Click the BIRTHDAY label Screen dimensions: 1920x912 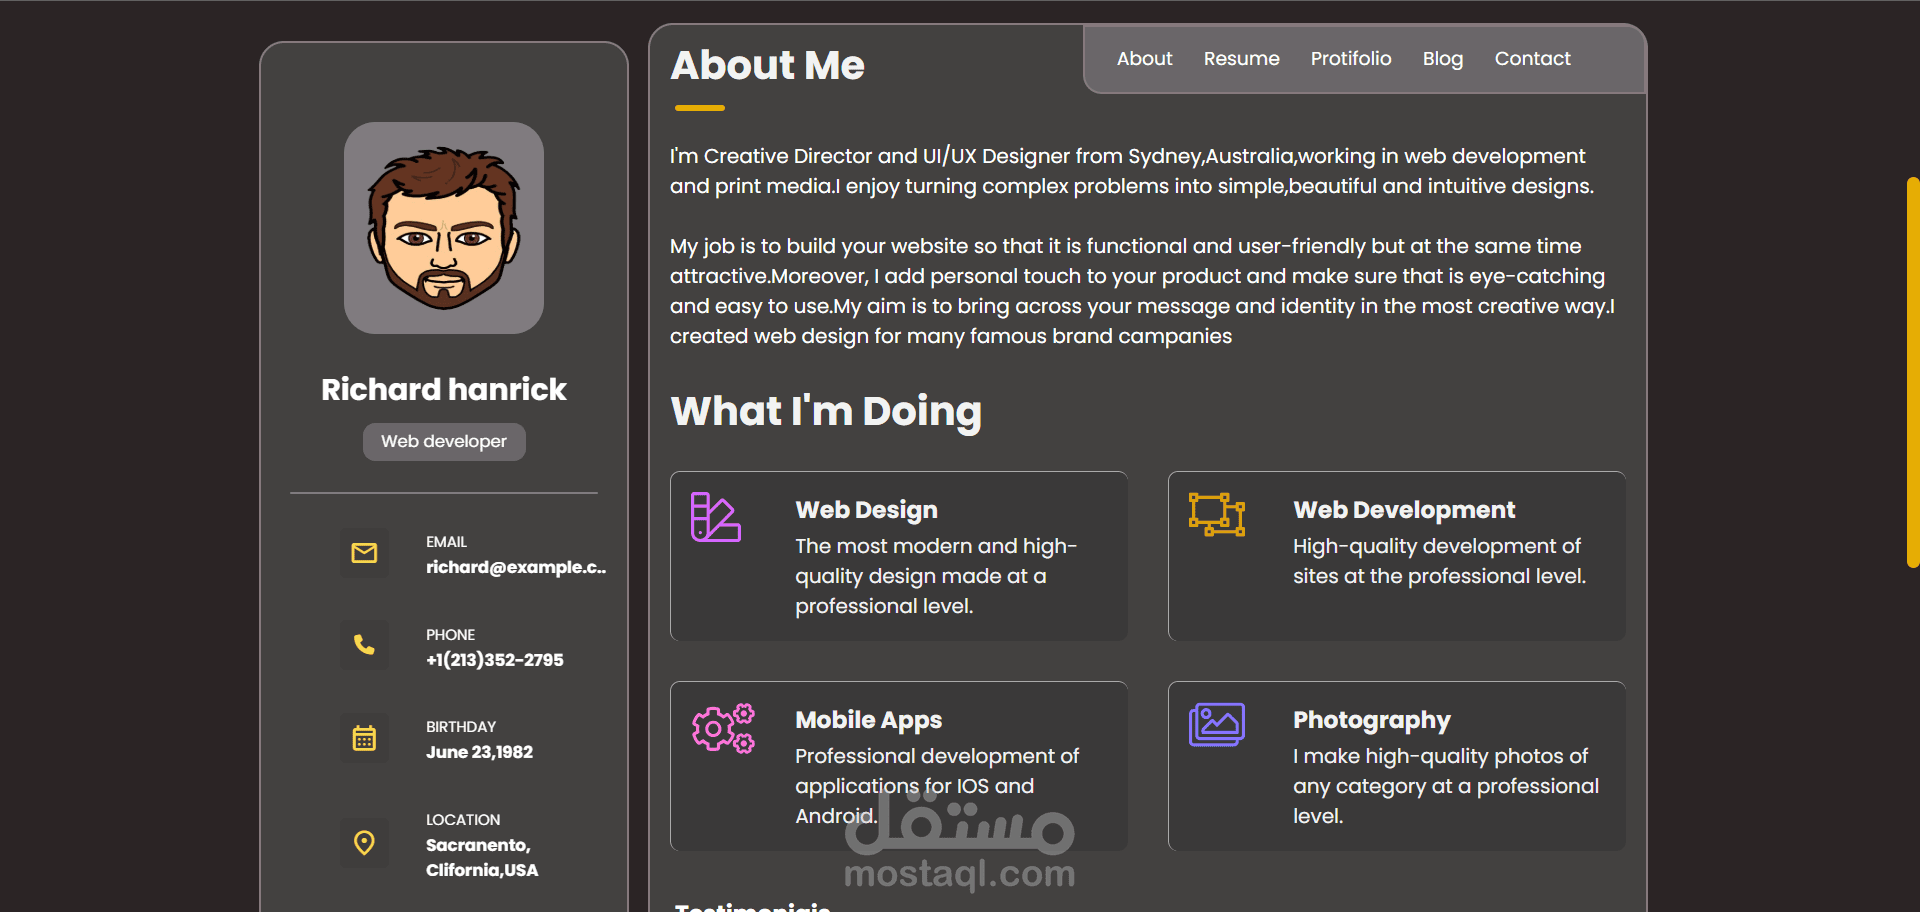[461, 727]
